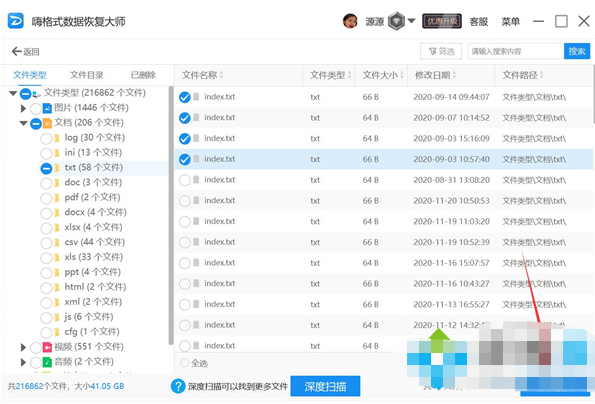Click the hexagonal VIP badge icon
This screenshot has width=595, height=404.
click(x=396, y=21)
